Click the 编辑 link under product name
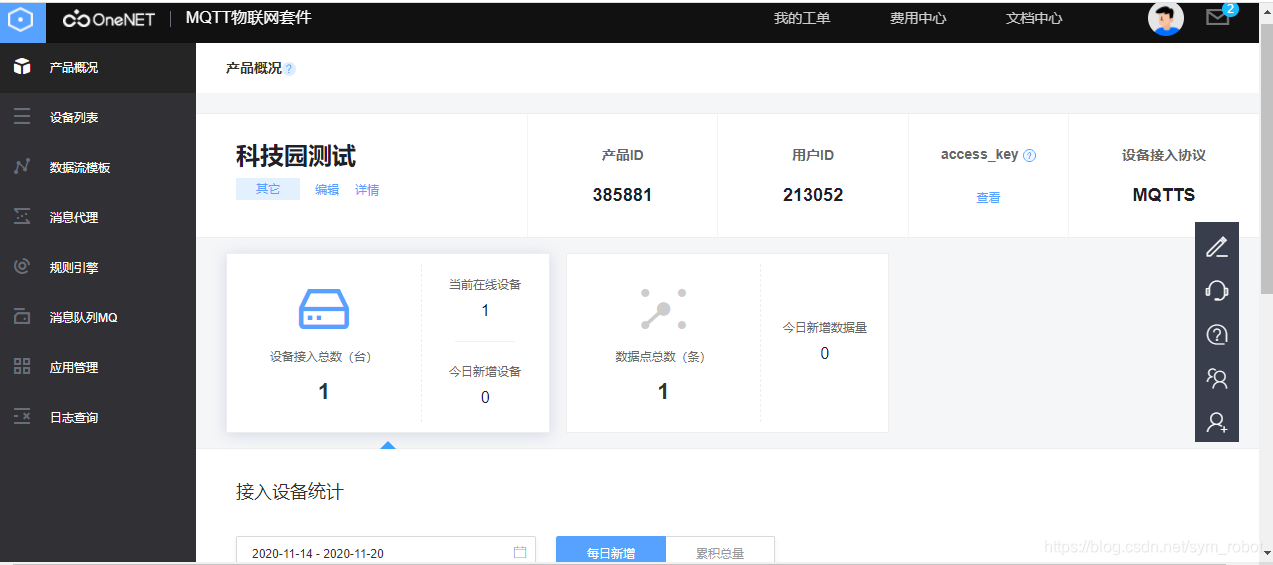Screen dimensions: 1273x565 (x=327, y=190)
